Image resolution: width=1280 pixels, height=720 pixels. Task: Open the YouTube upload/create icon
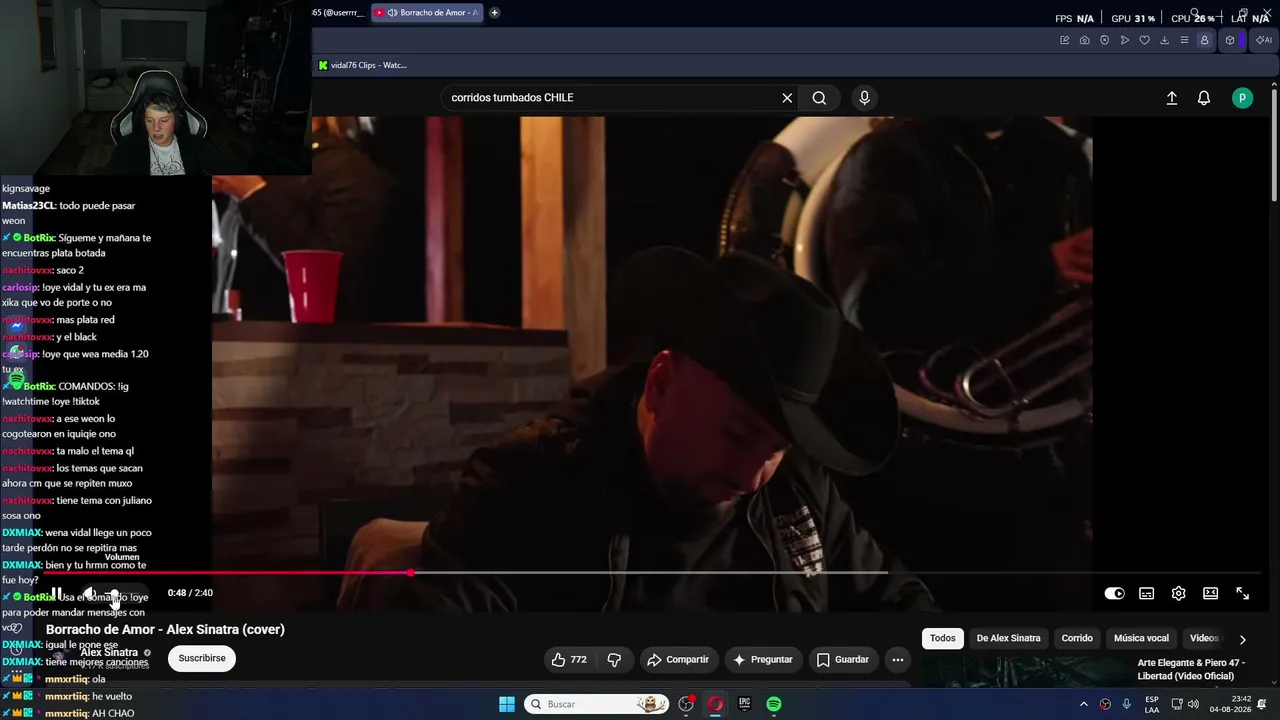(x=1172, y=98)
